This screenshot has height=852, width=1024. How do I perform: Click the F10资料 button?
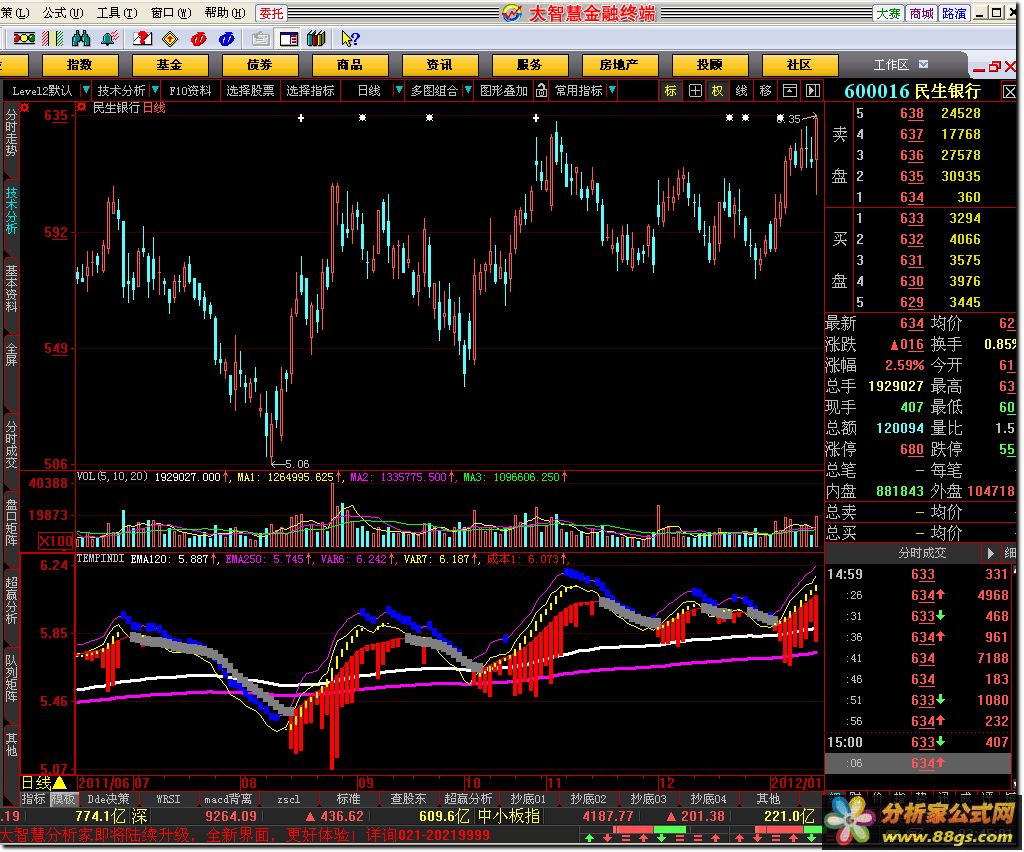[x=190, y=91]
